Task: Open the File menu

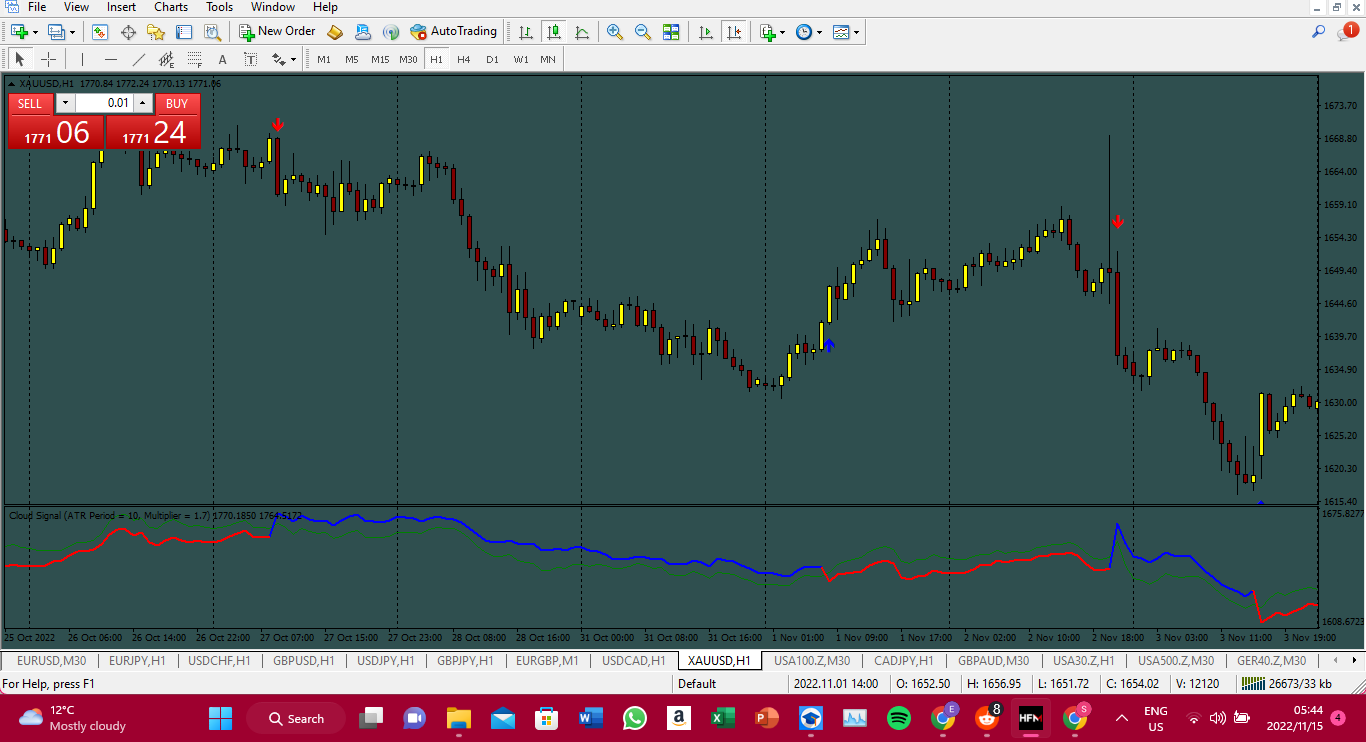Action: tap(37, 7)
